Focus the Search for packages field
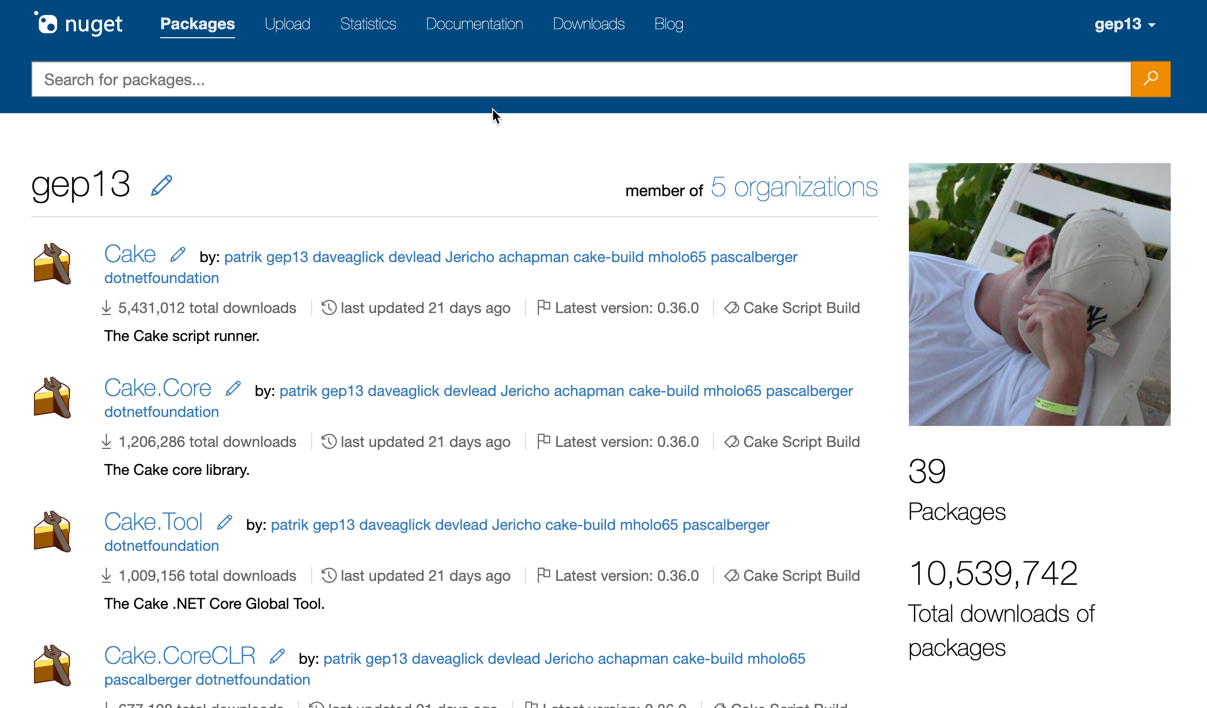1207x708 pixels. [x=580, y=79]
